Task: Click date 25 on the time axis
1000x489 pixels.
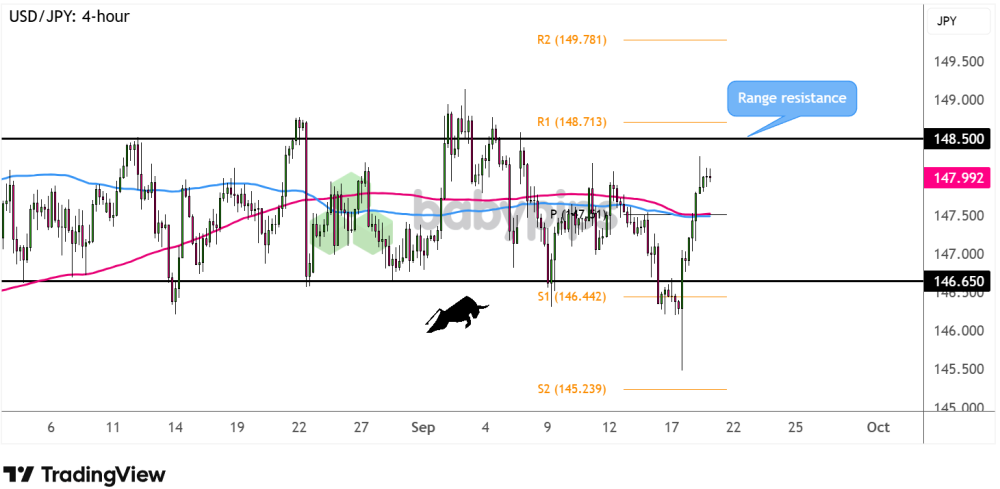Action: click(x=795, y=427)
